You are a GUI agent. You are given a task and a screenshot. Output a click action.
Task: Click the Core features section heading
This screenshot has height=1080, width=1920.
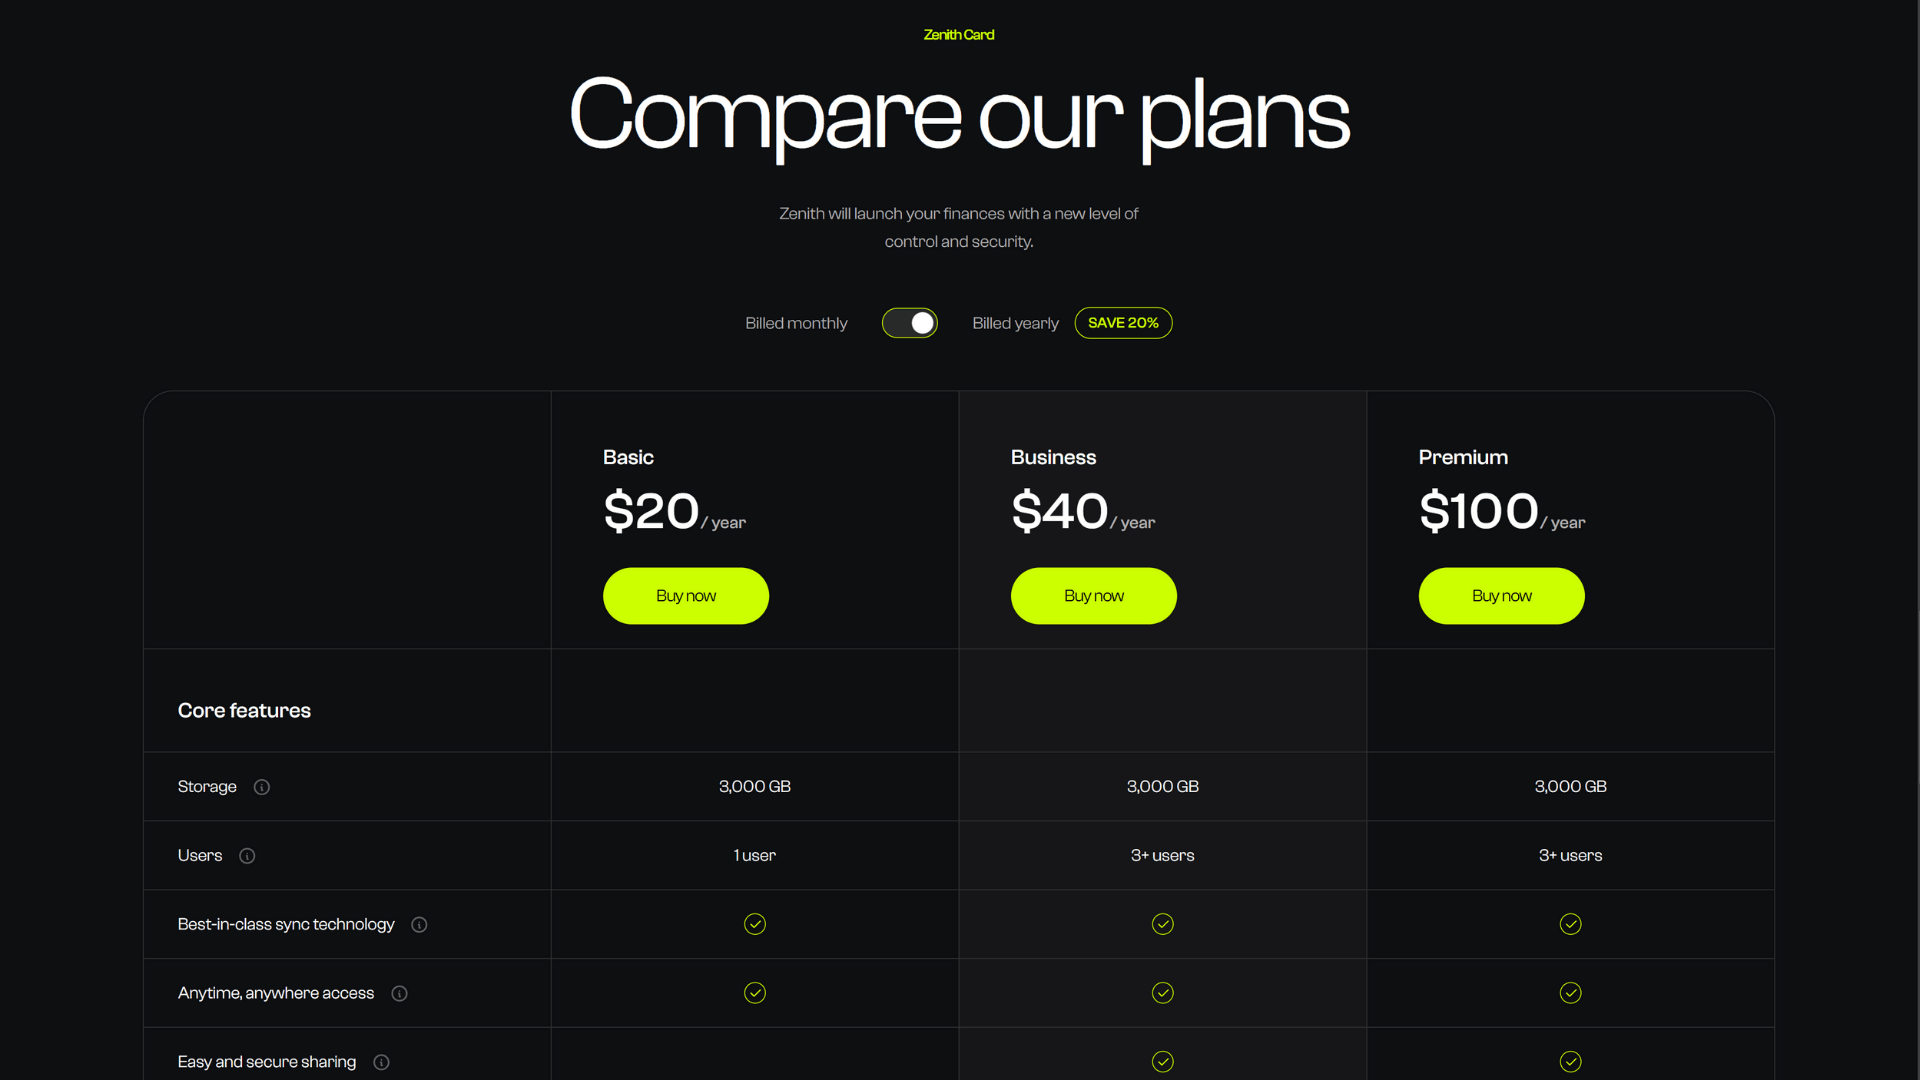[244, 711]
